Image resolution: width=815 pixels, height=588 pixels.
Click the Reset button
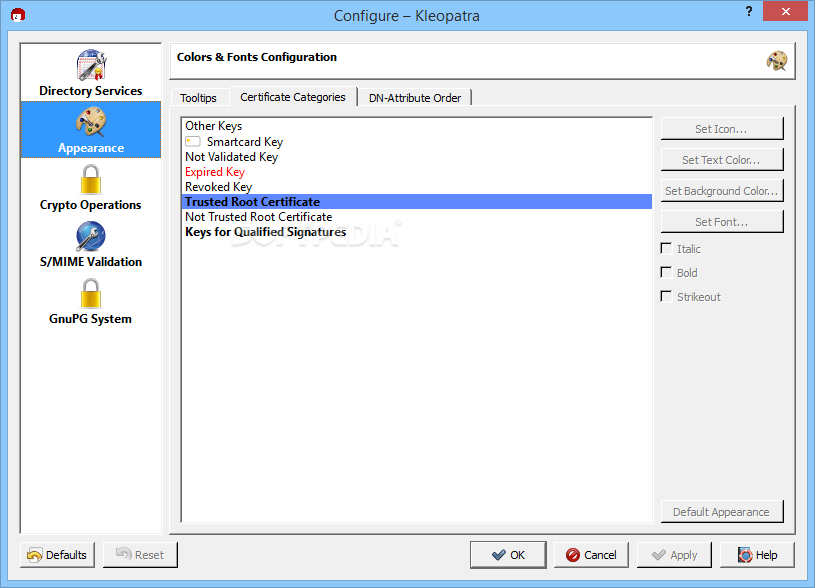[140, 555]
